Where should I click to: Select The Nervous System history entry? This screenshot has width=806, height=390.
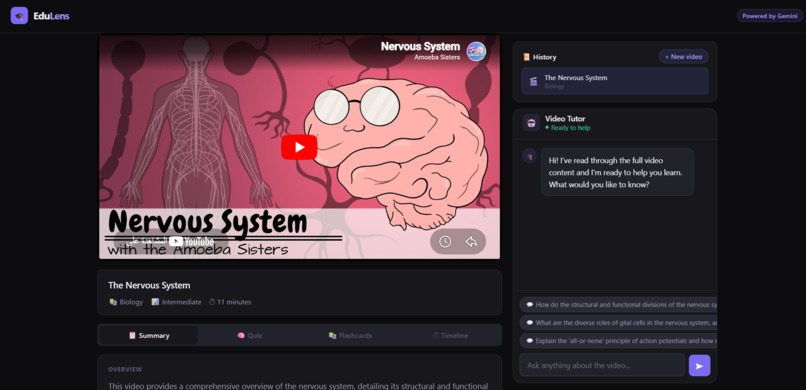click(615, 81)
